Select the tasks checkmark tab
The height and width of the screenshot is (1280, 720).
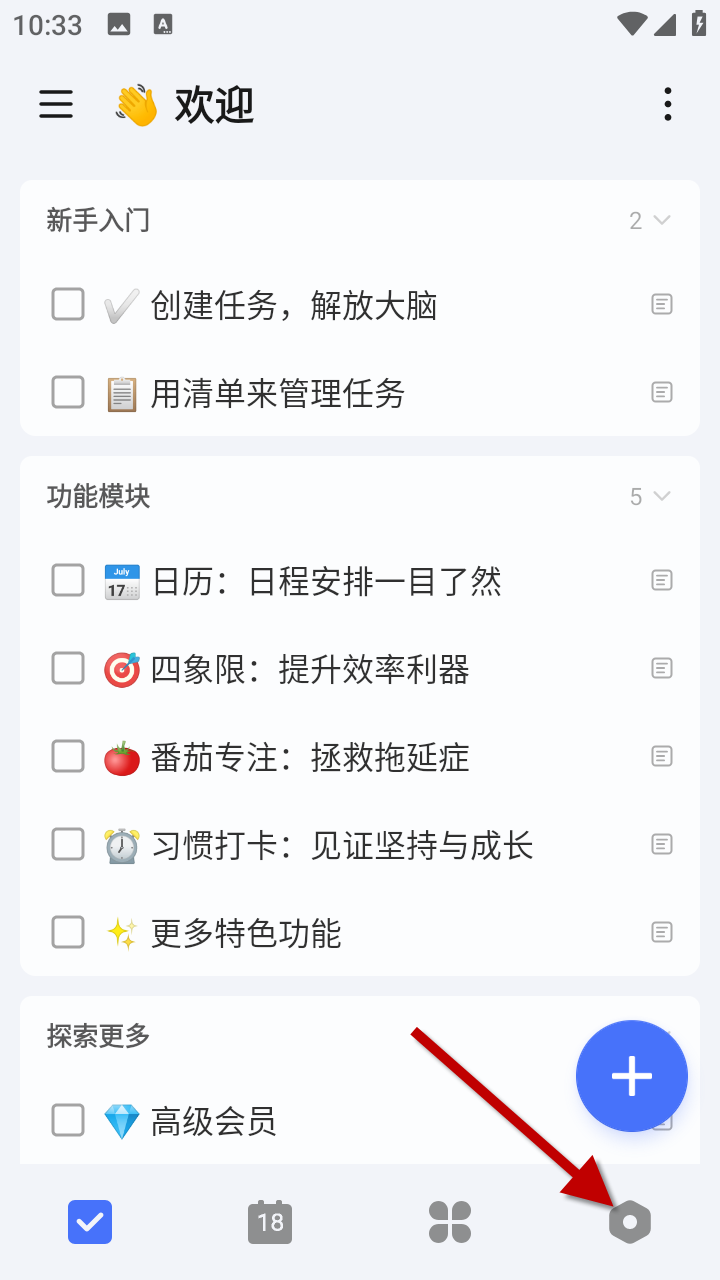click(x=90, y=1222)
